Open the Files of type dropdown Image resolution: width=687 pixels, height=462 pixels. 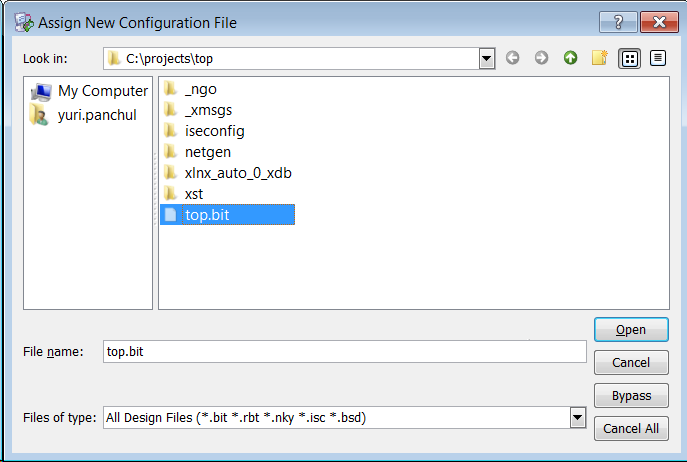pyautogui.click(x=577, y=417)
